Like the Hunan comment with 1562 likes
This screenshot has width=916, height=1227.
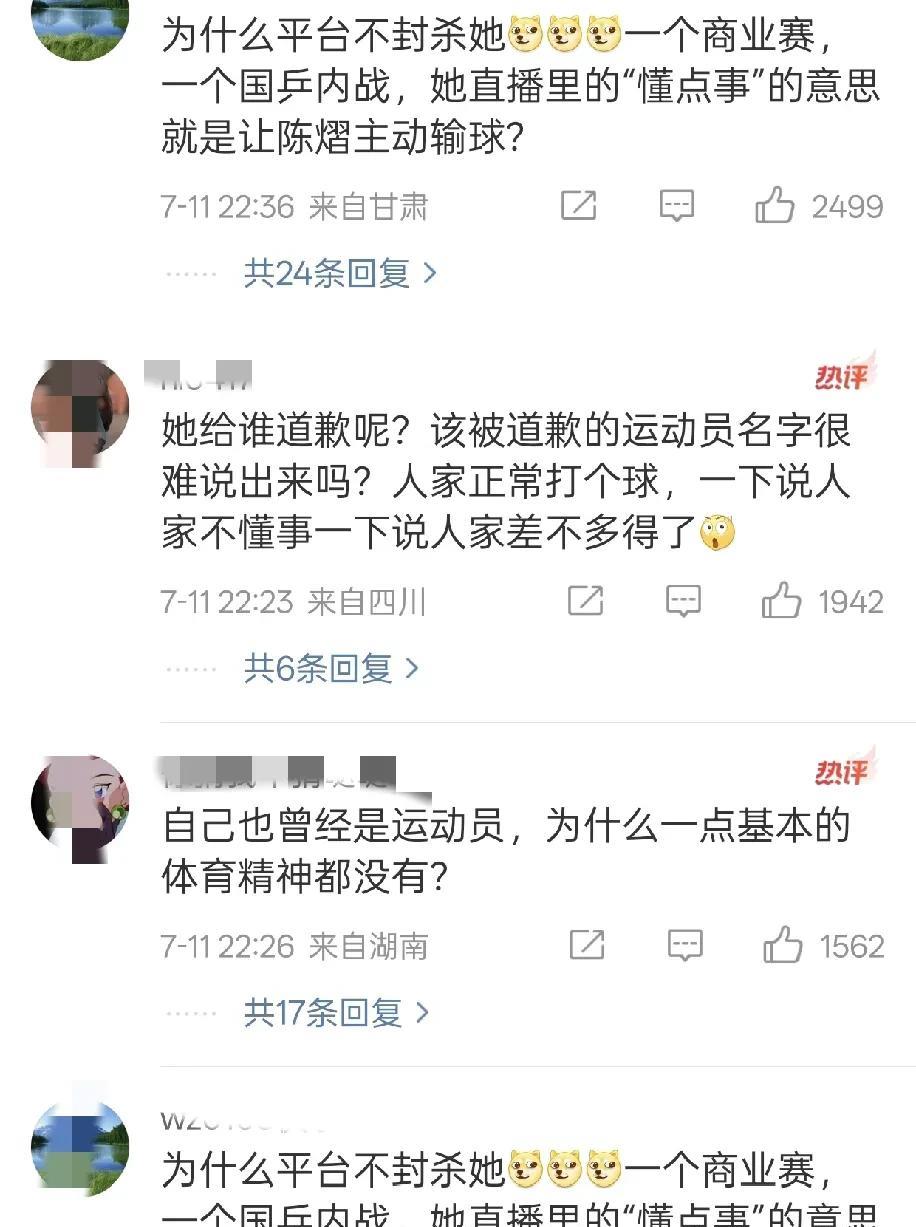(783, 945)
